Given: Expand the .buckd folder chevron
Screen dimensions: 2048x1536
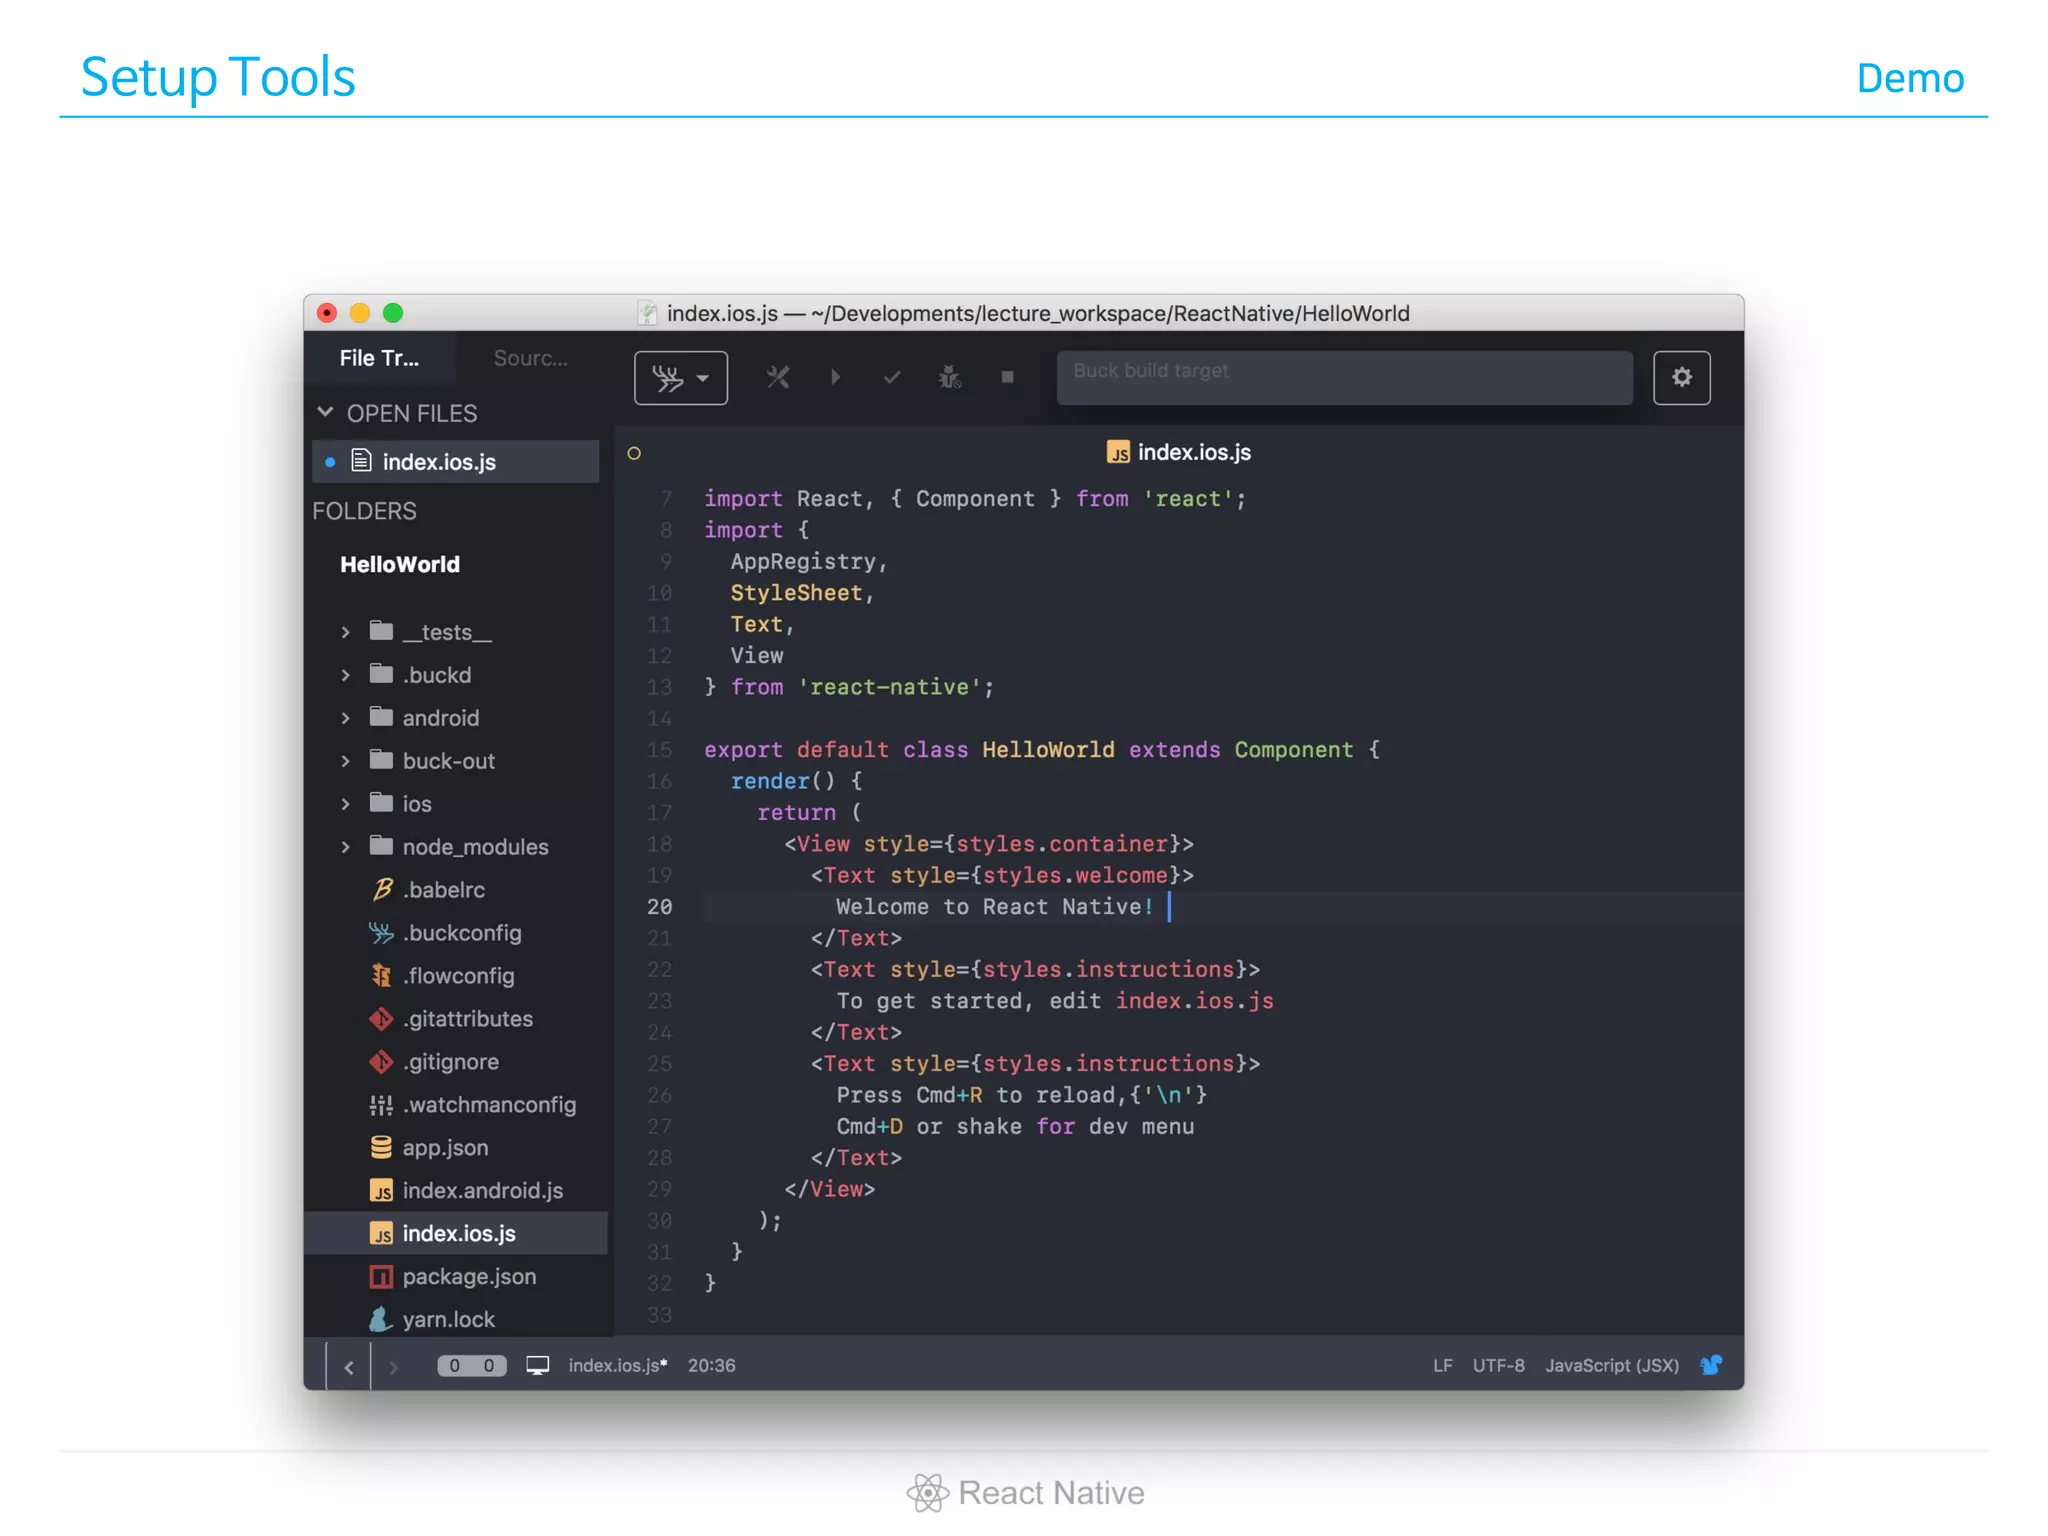Looking at the screenshot, I should pos(345,675).
